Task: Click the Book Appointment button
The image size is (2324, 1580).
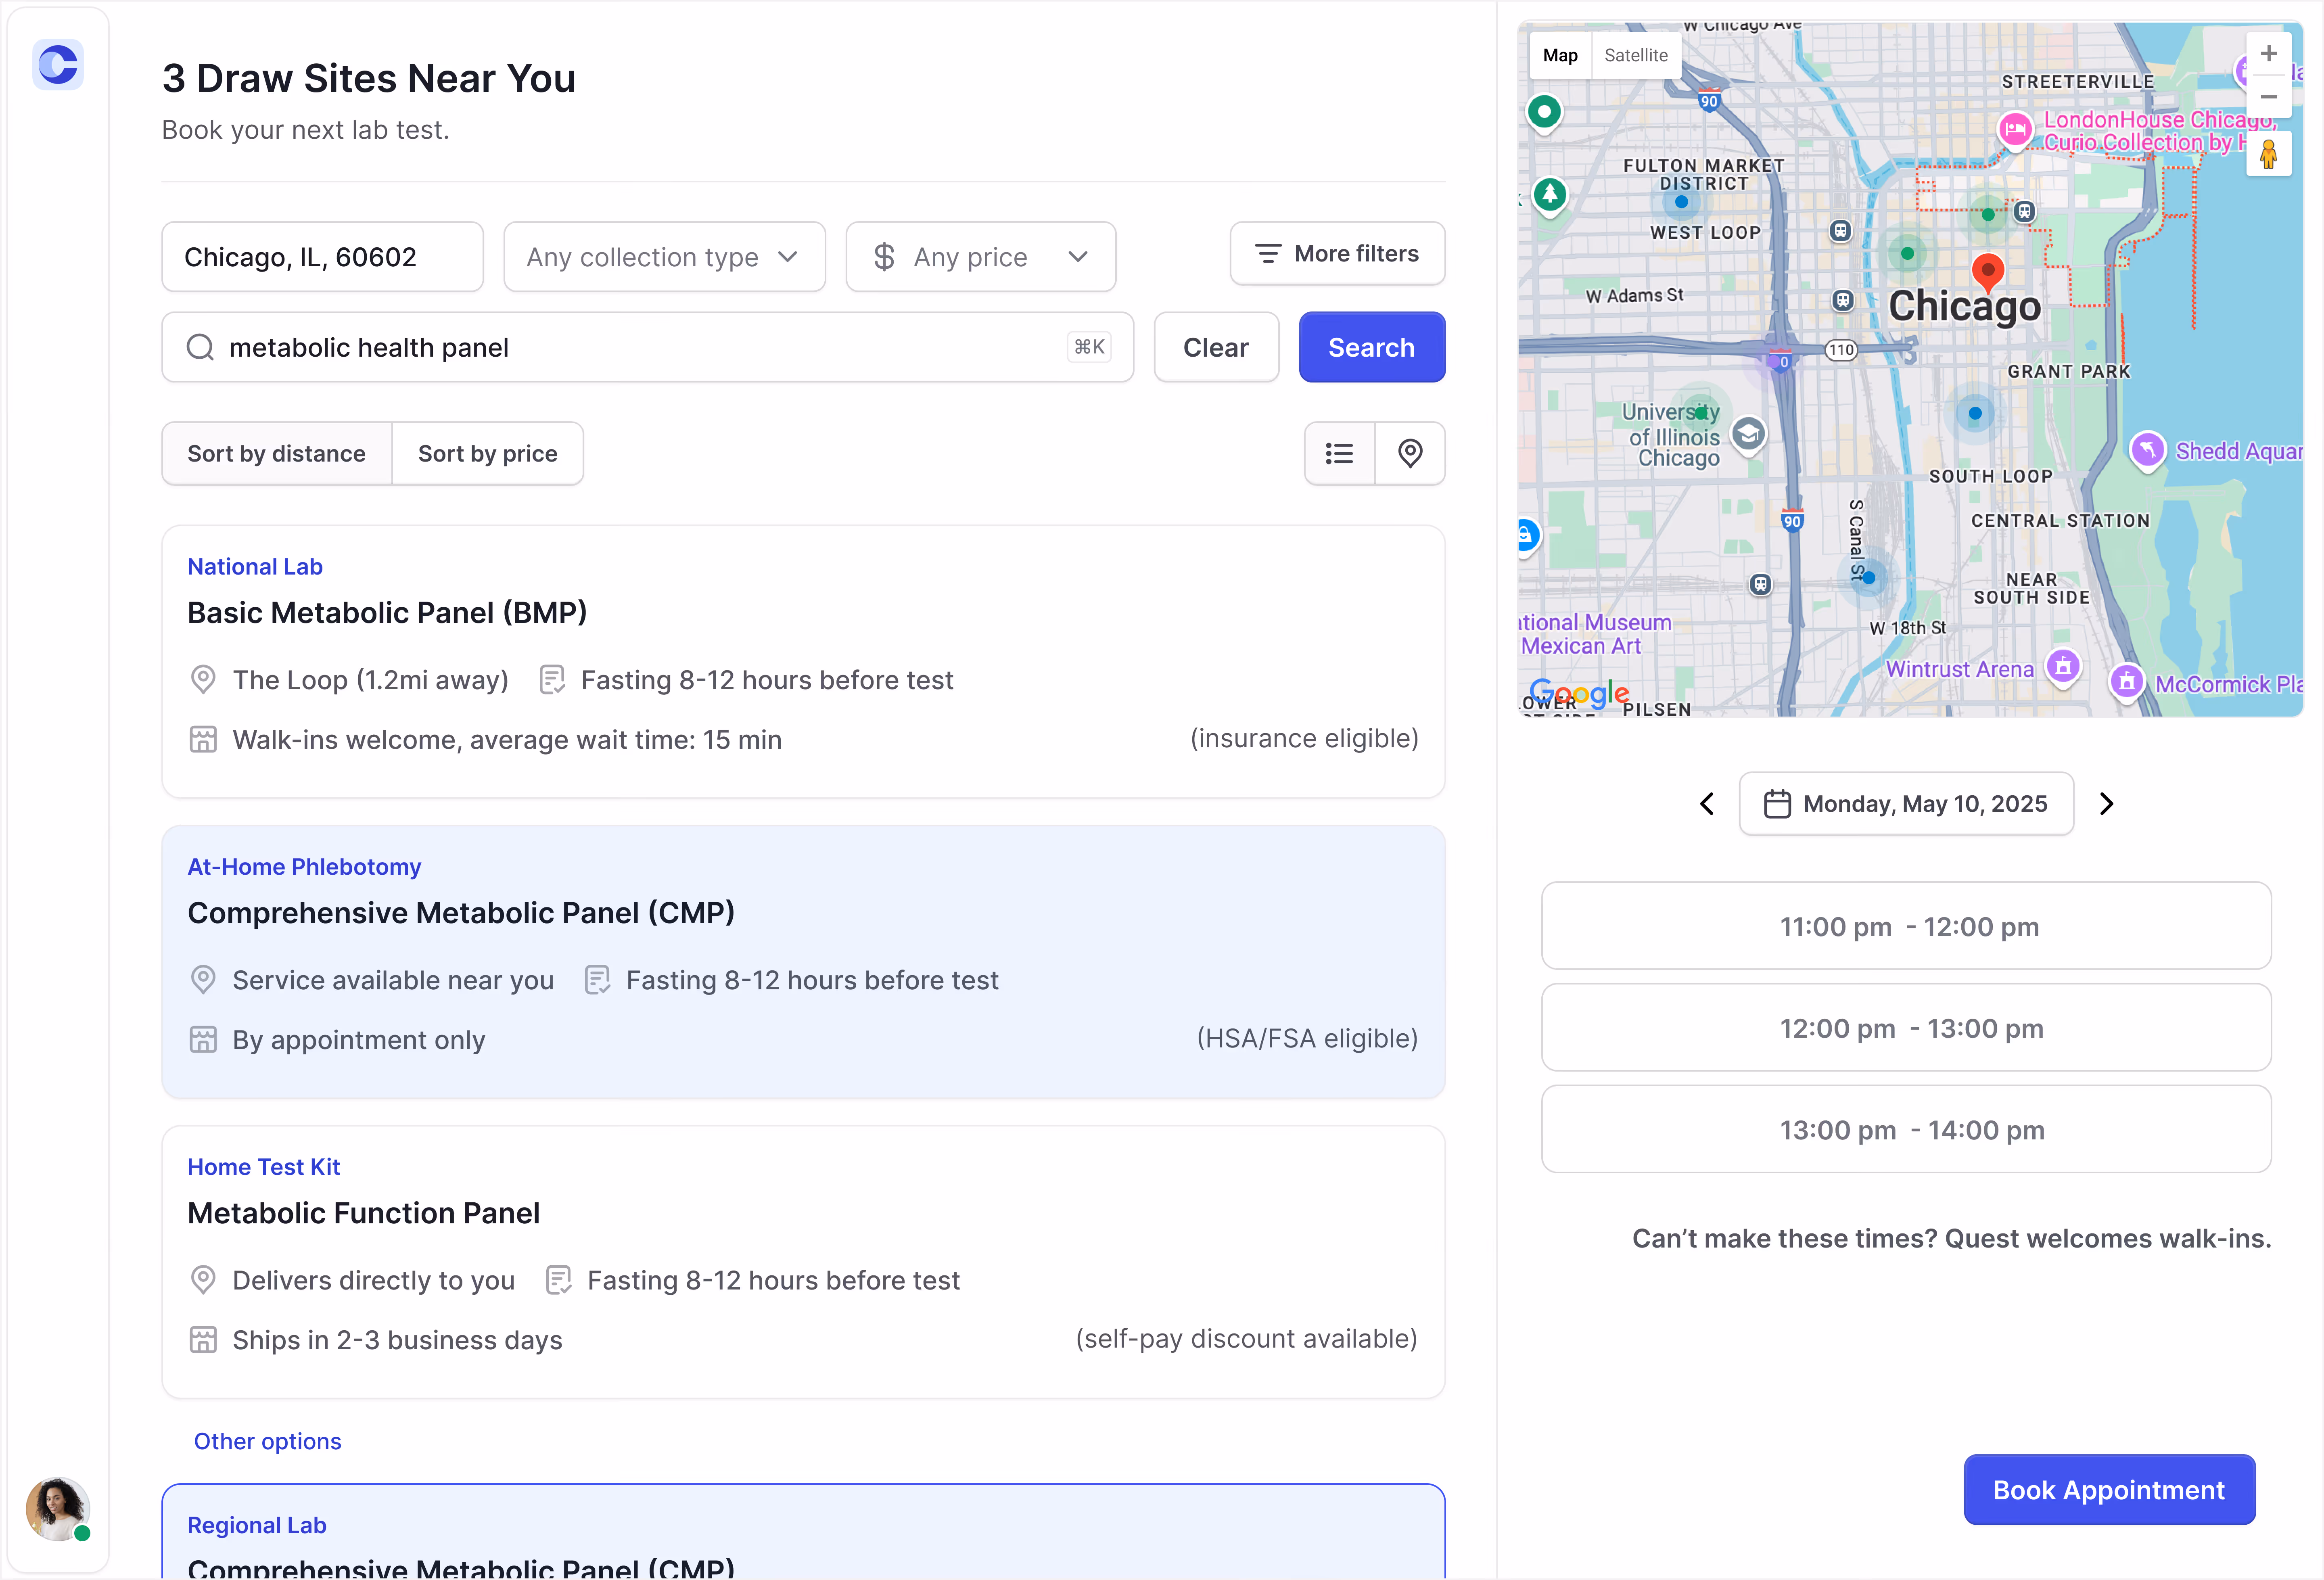Action: 2109,1490
